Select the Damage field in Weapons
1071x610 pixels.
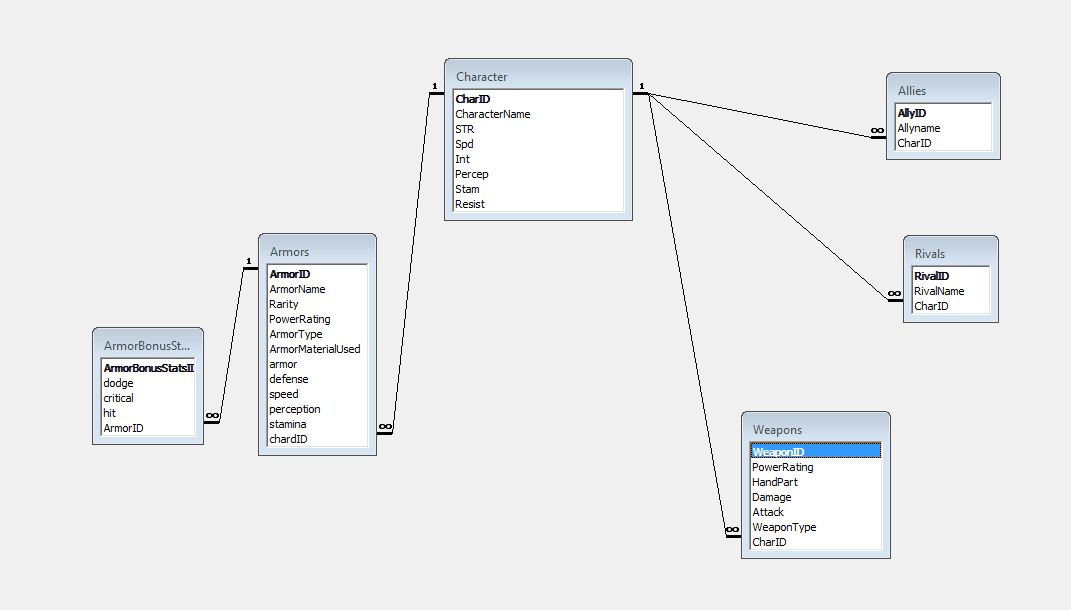click(771, 497)
